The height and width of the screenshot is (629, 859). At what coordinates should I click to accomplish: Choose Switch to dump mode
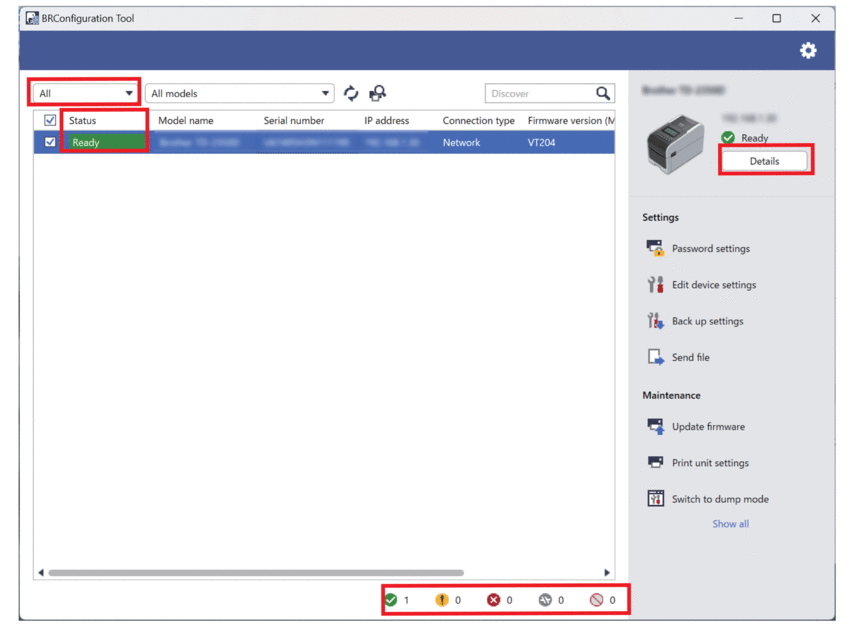(720, 499)
